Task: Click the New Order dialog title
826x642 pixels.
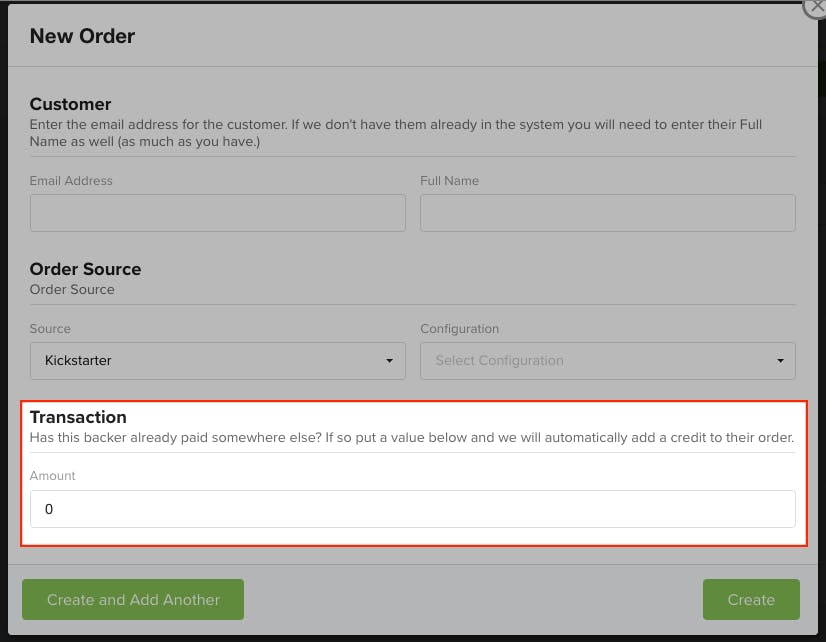Action: (x=82, y=36)
